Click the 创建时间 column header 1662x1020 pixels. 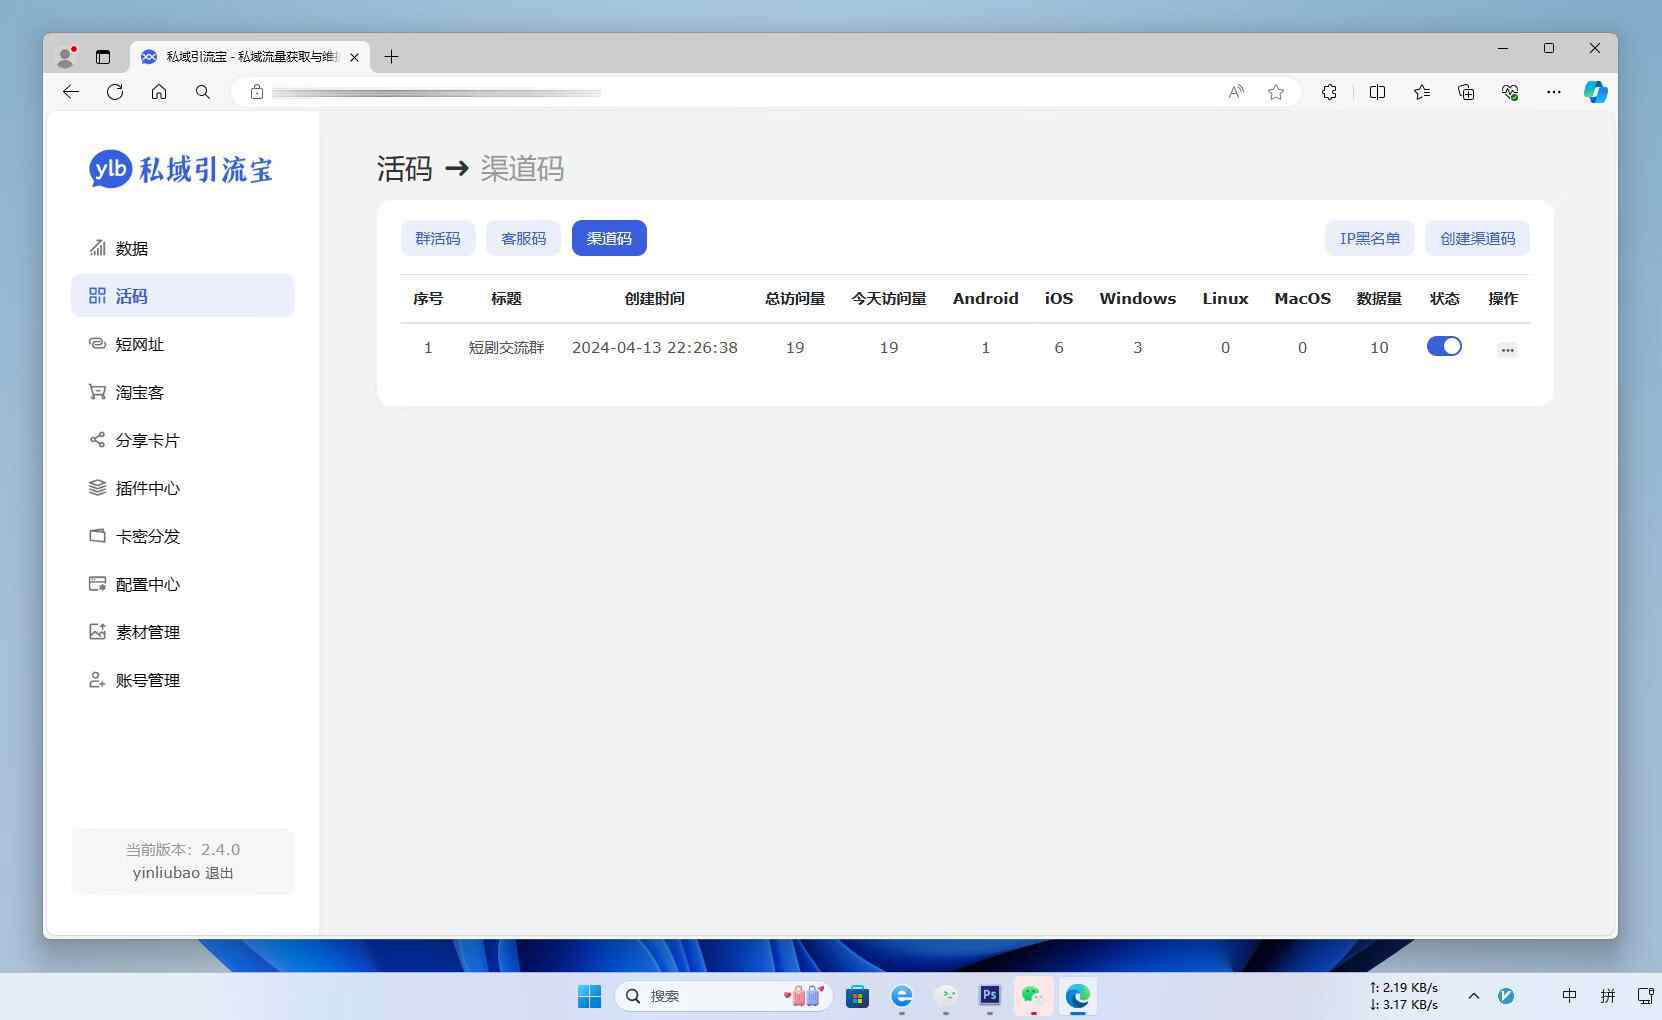click(655, 299)
